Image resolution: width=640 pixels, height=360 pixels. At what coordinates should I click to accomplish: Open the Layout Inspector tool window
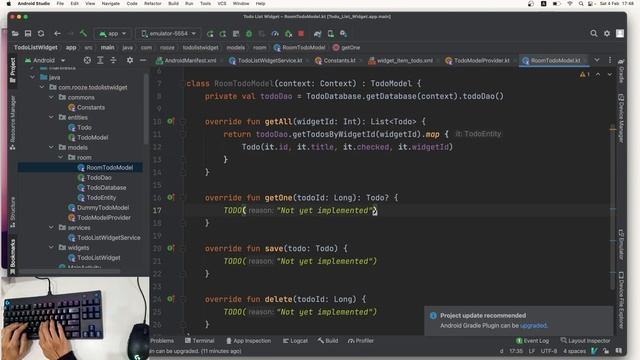[x=586, y=340]
